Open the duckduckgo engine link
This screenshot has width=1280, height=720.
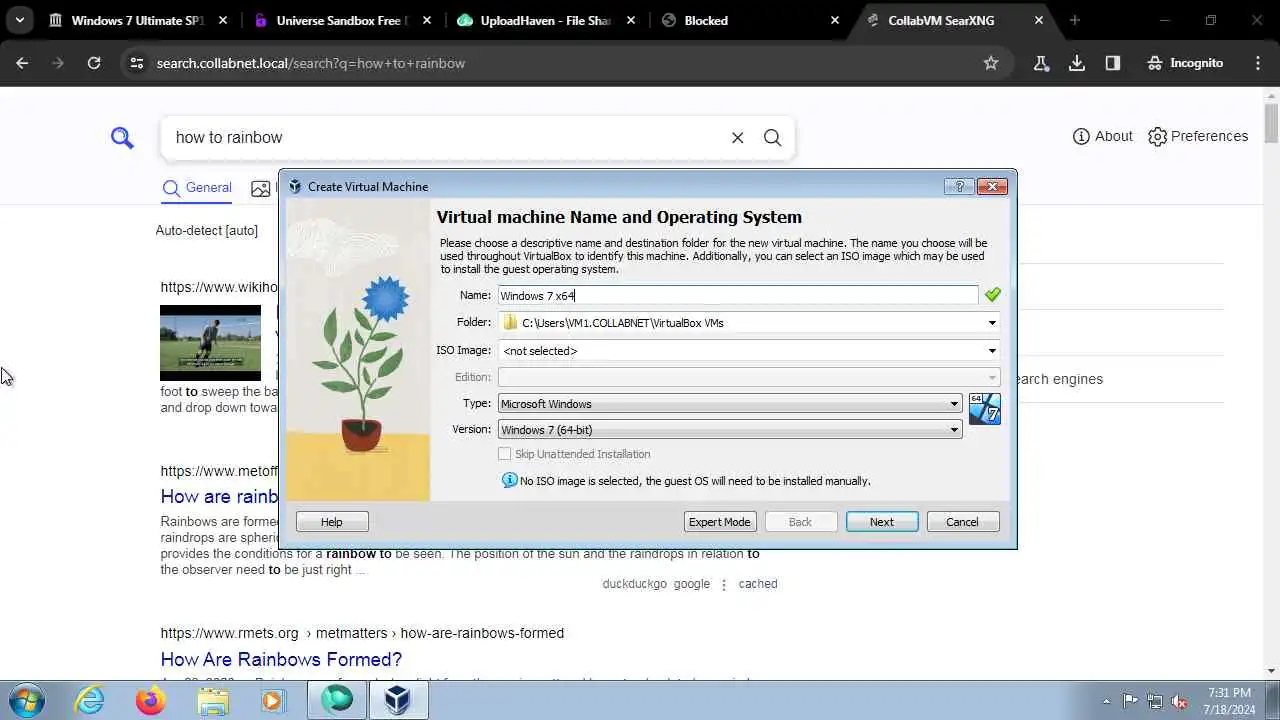pyautogui.click(x=634, y=584)
